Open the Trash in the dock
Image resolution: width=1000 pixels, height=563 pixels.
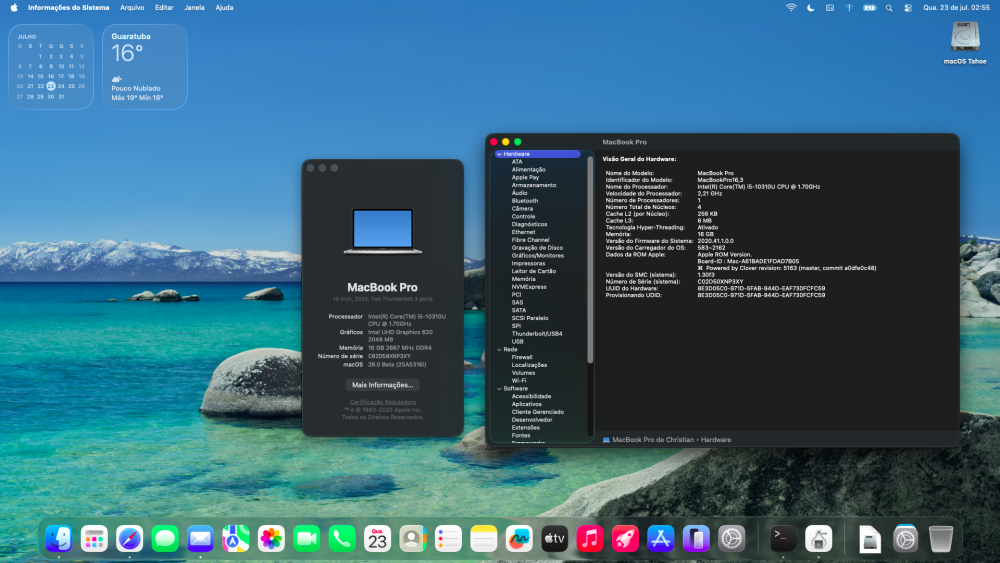941,539
